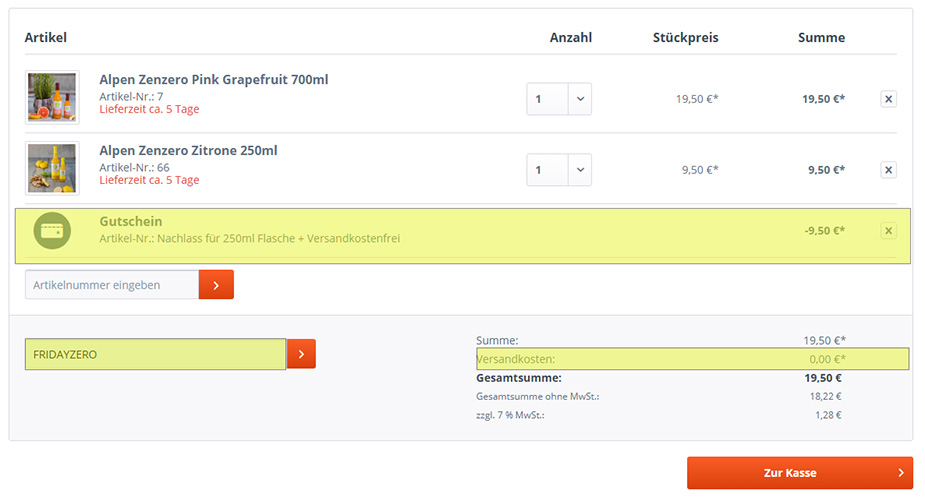Click the Gutschein title text
The width and height of the screenshot is (925, 501).
131,221
